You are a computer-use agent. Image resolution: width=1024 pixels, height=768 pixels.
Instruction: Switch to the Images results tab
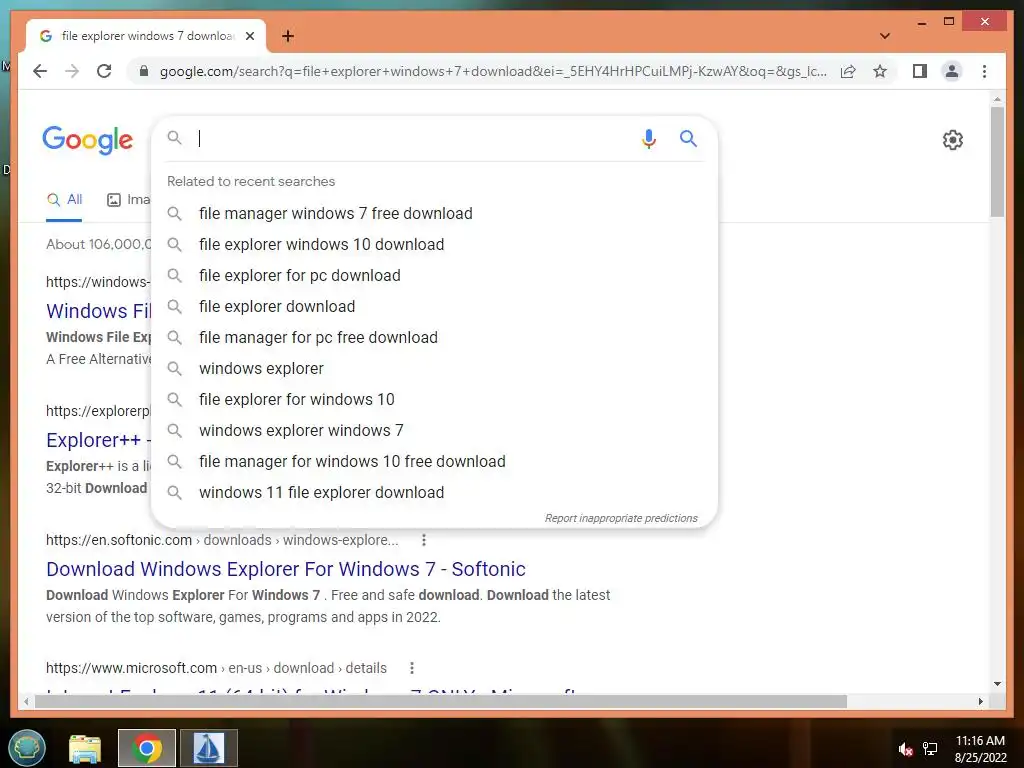click(129, 200)
